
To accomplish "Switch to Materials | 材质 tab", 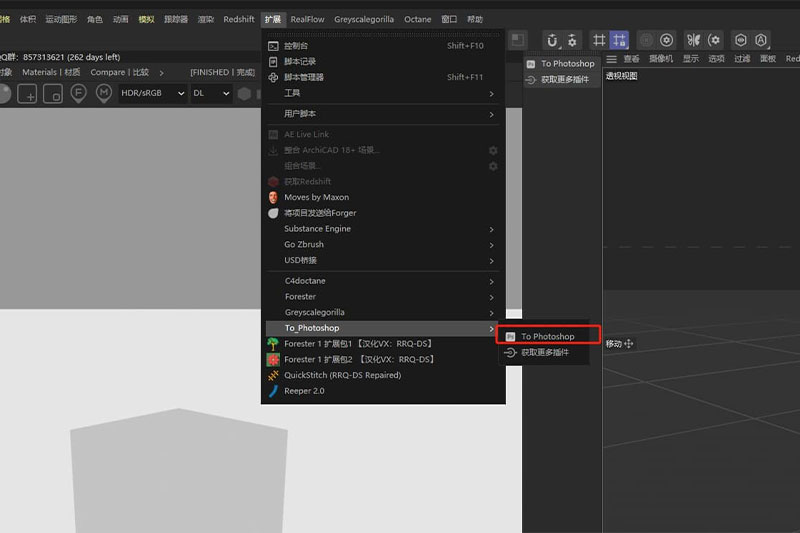I will point(51,72).
